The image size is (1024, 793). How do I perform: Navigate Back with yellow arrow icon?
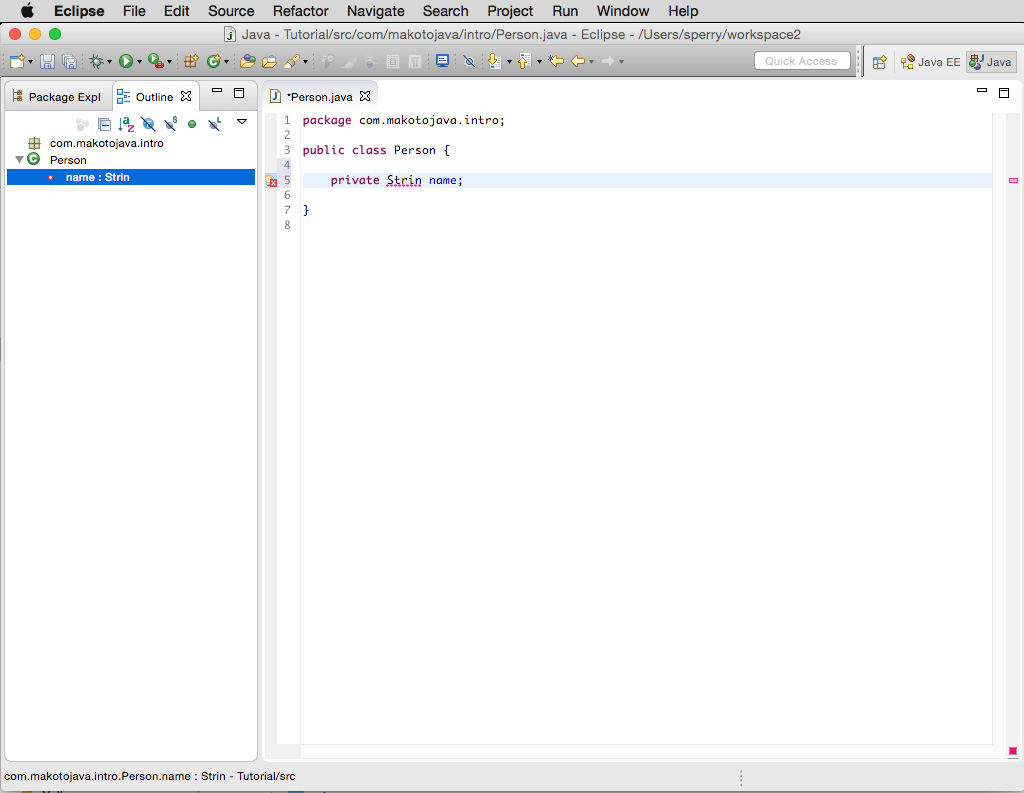(x=578, y=61)
